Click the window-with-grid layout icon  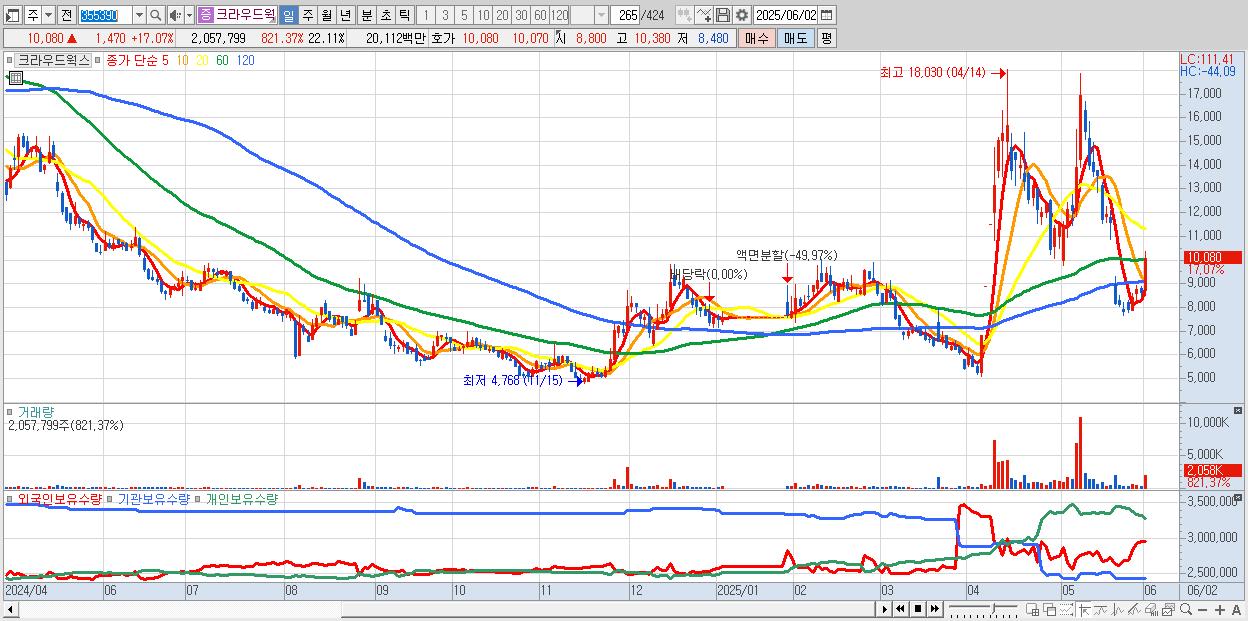1032,609
